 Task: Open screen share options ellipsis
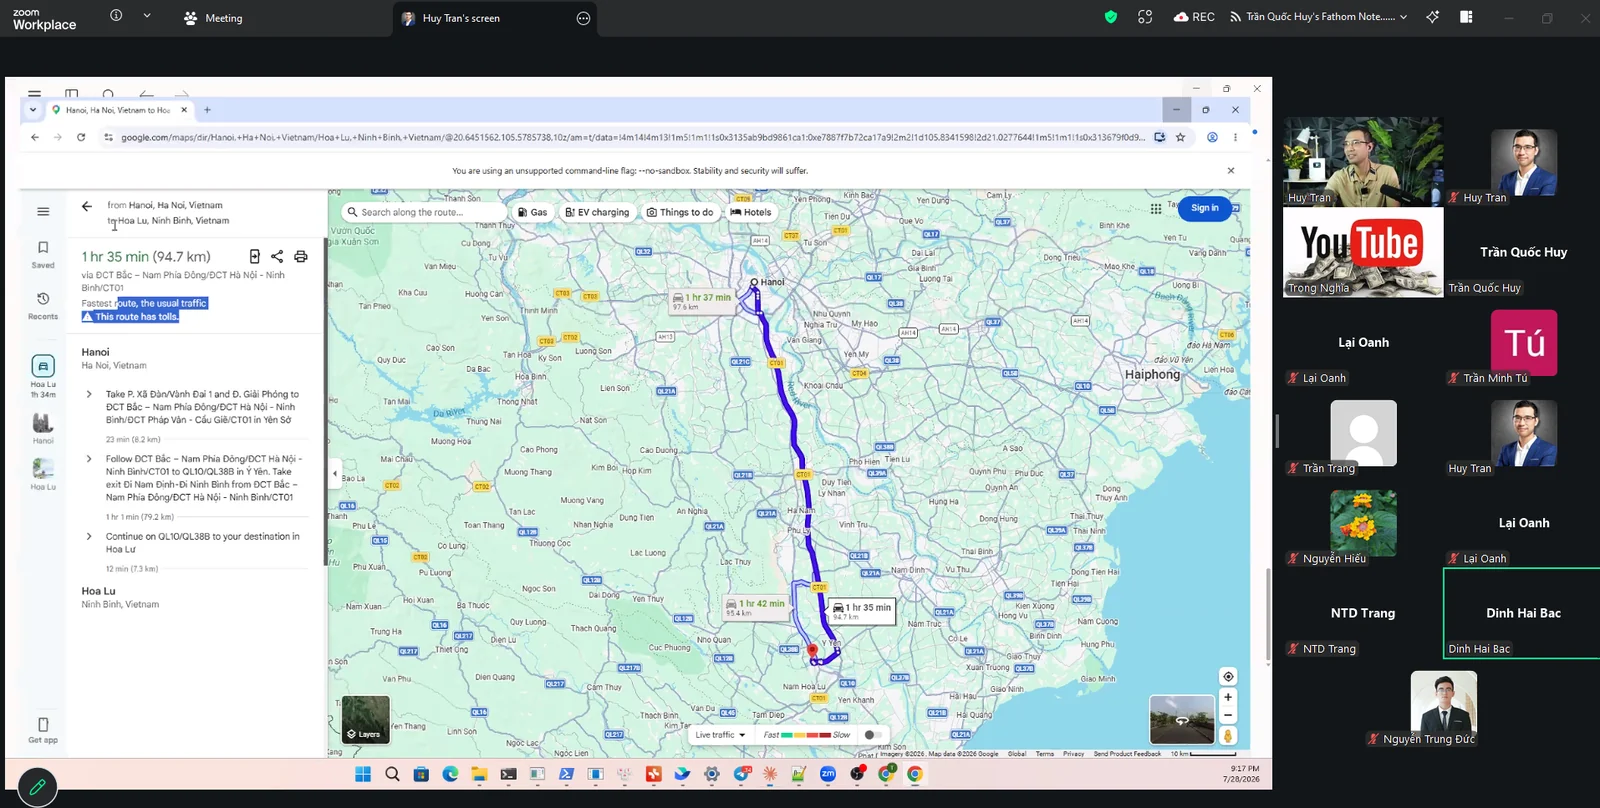(x=583, y=18)
